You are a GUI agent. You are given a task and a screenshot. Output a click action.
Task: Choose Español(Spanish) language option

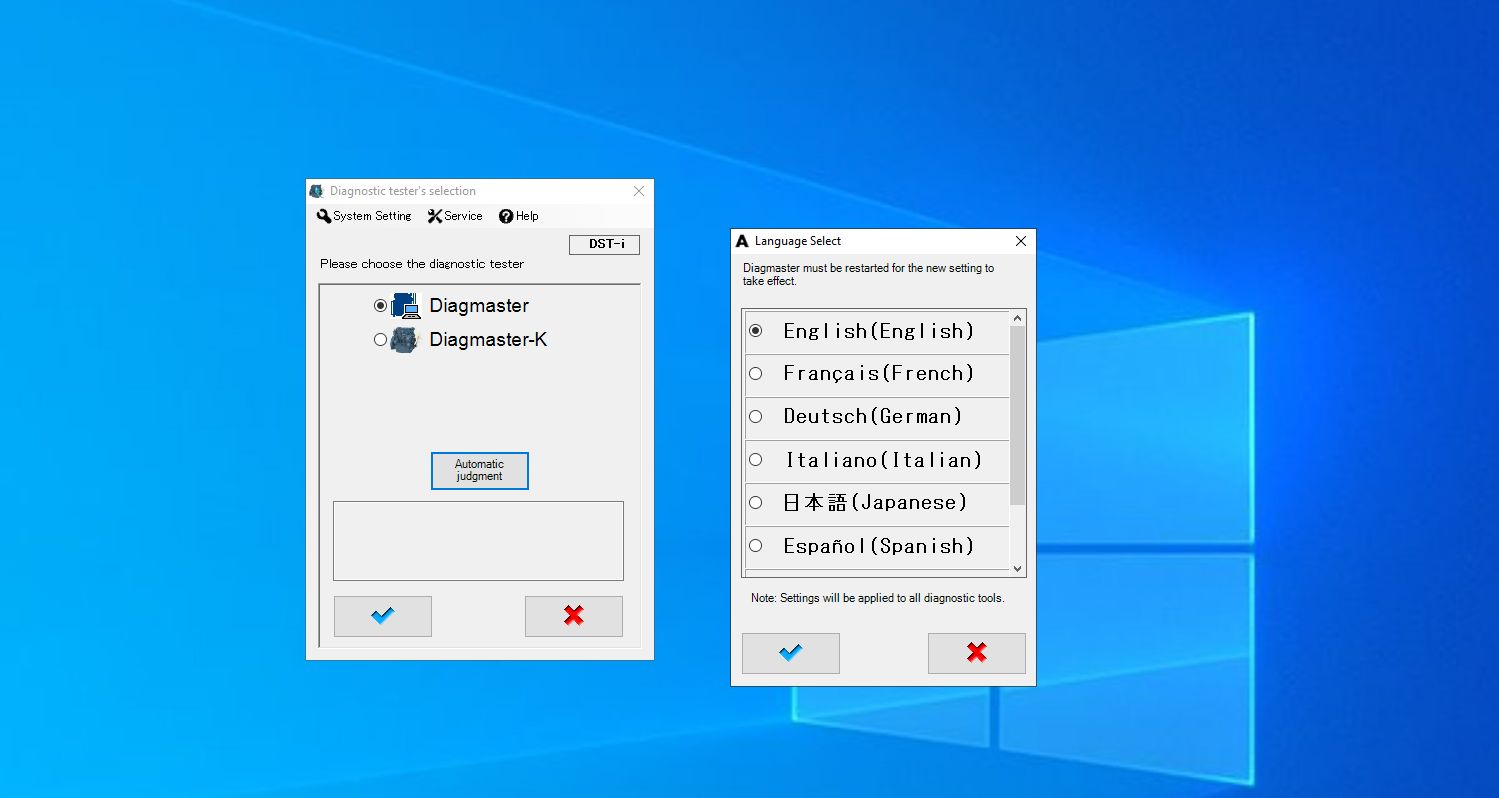(878, 546)
